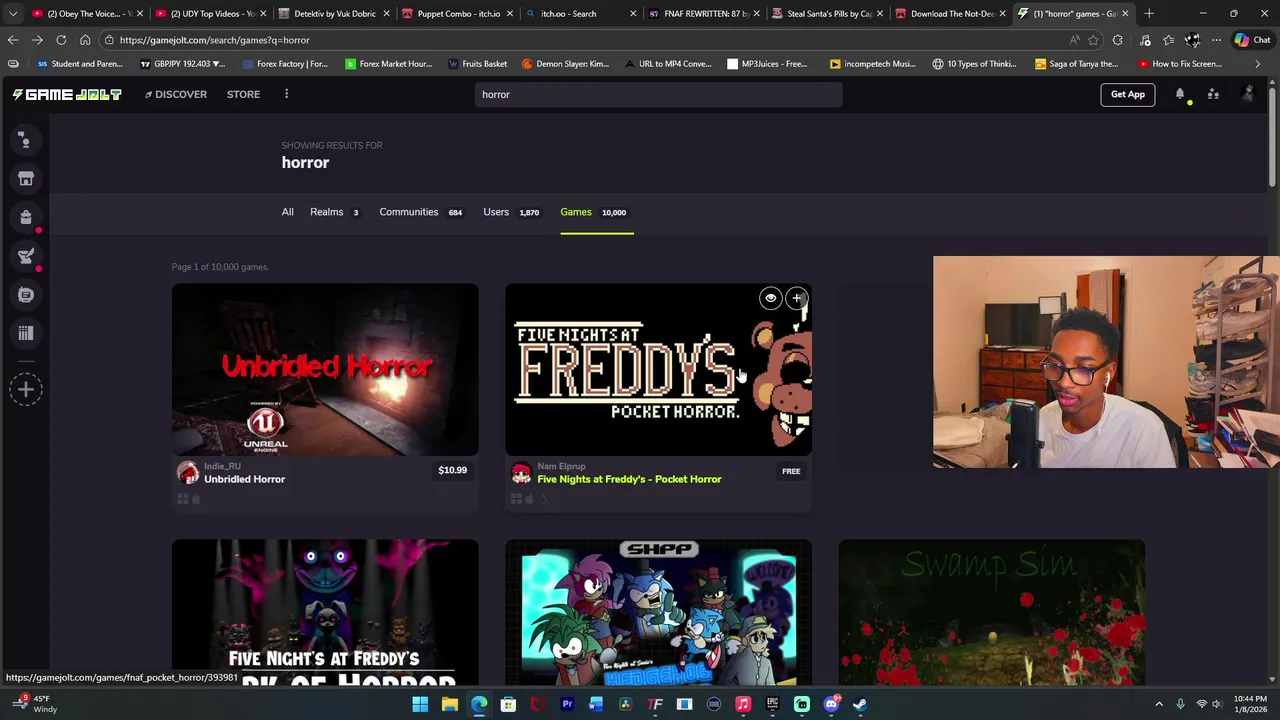Open the Copilot Chat button
Screen dimensions: 1280x720
coord(1252,40)
